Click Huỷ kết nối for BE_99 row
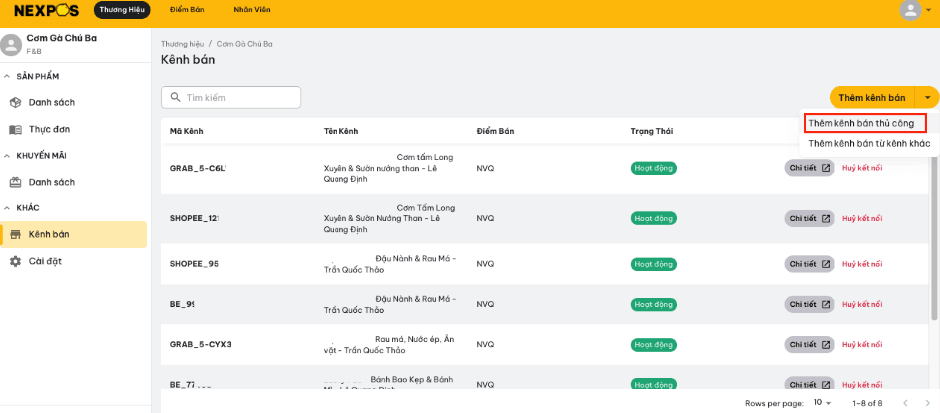The width and height of the screenshot is (940, 413). [x=862, y=304]
